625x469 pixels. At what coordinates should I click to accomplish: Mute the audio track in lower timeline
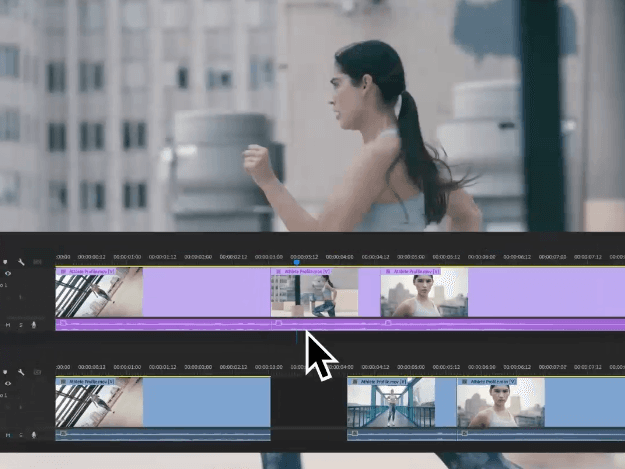(9, 434)
